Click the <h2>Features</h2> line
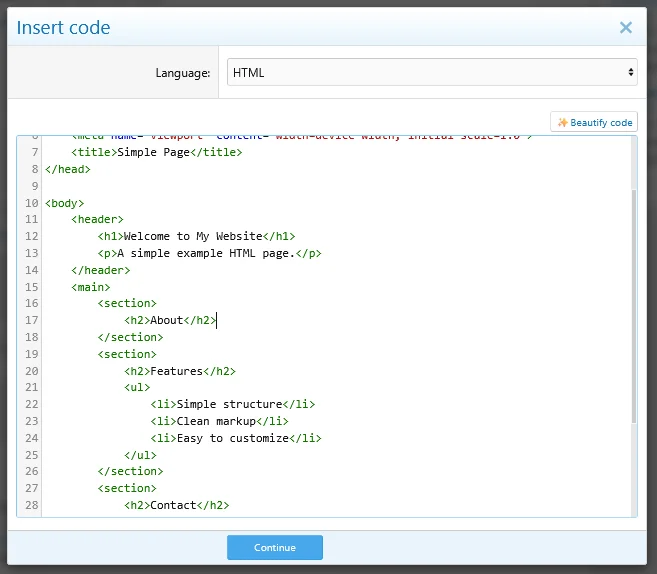Viewport: 657px width, 574px height. (x=180, y=371)
